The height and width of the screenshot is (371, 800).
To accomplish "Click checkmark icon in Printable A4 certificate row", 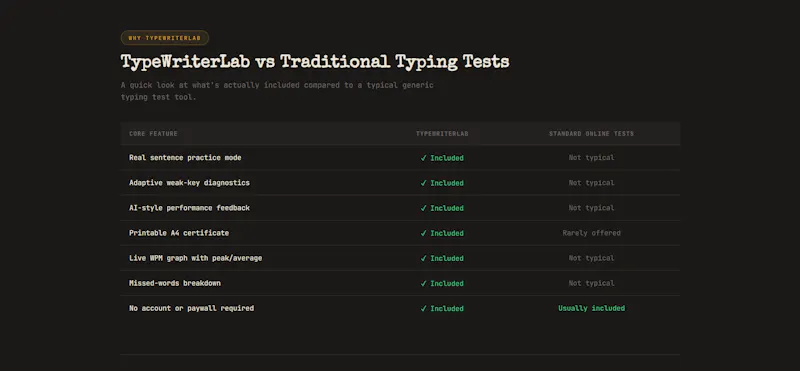I will 423,233.
